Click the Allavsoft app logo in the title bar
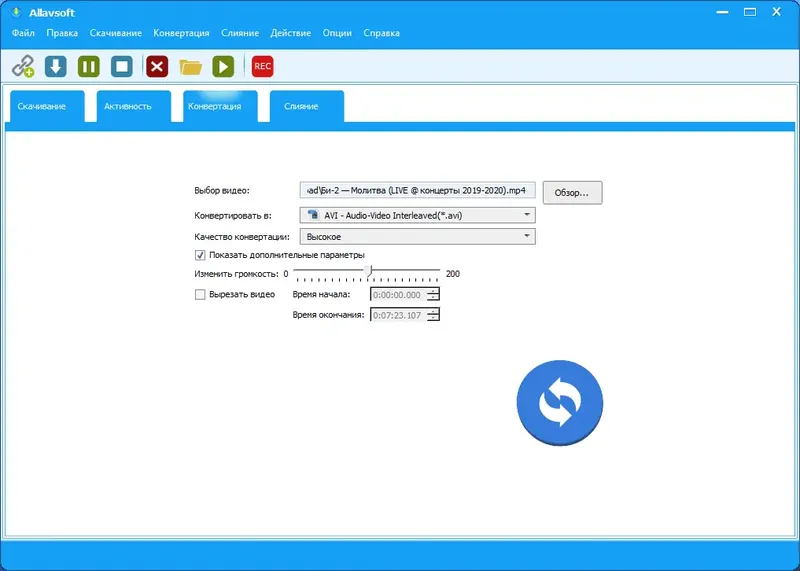 pos(16,12)
